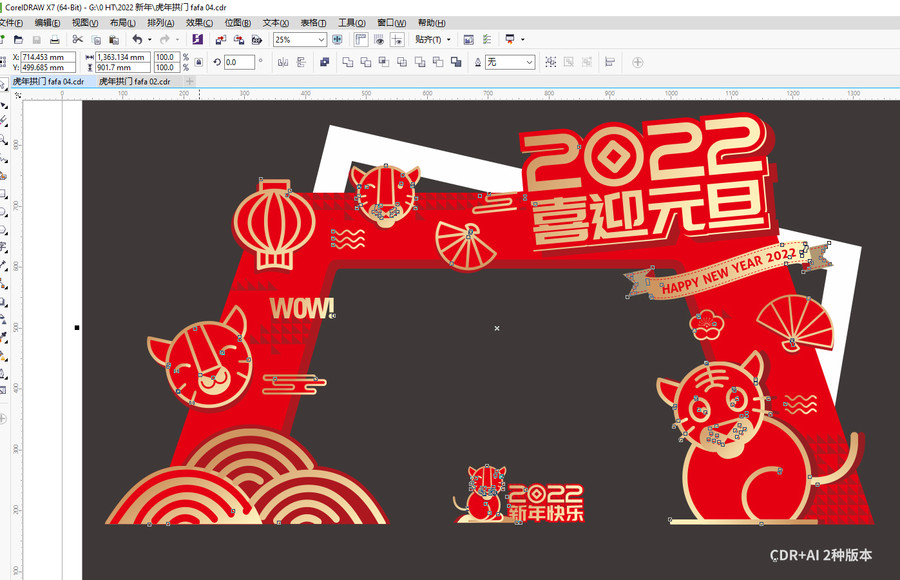Open the redo history dropdown arrow
Viewport: 900px width, 580px height.
[177, 40]
